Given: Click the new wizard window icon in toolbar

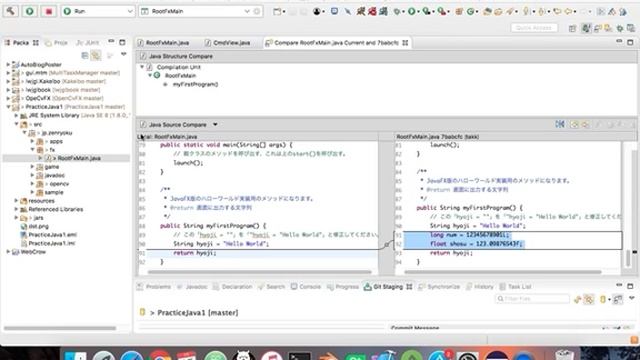Looking at the screenshot, I should tap(277, 11).
